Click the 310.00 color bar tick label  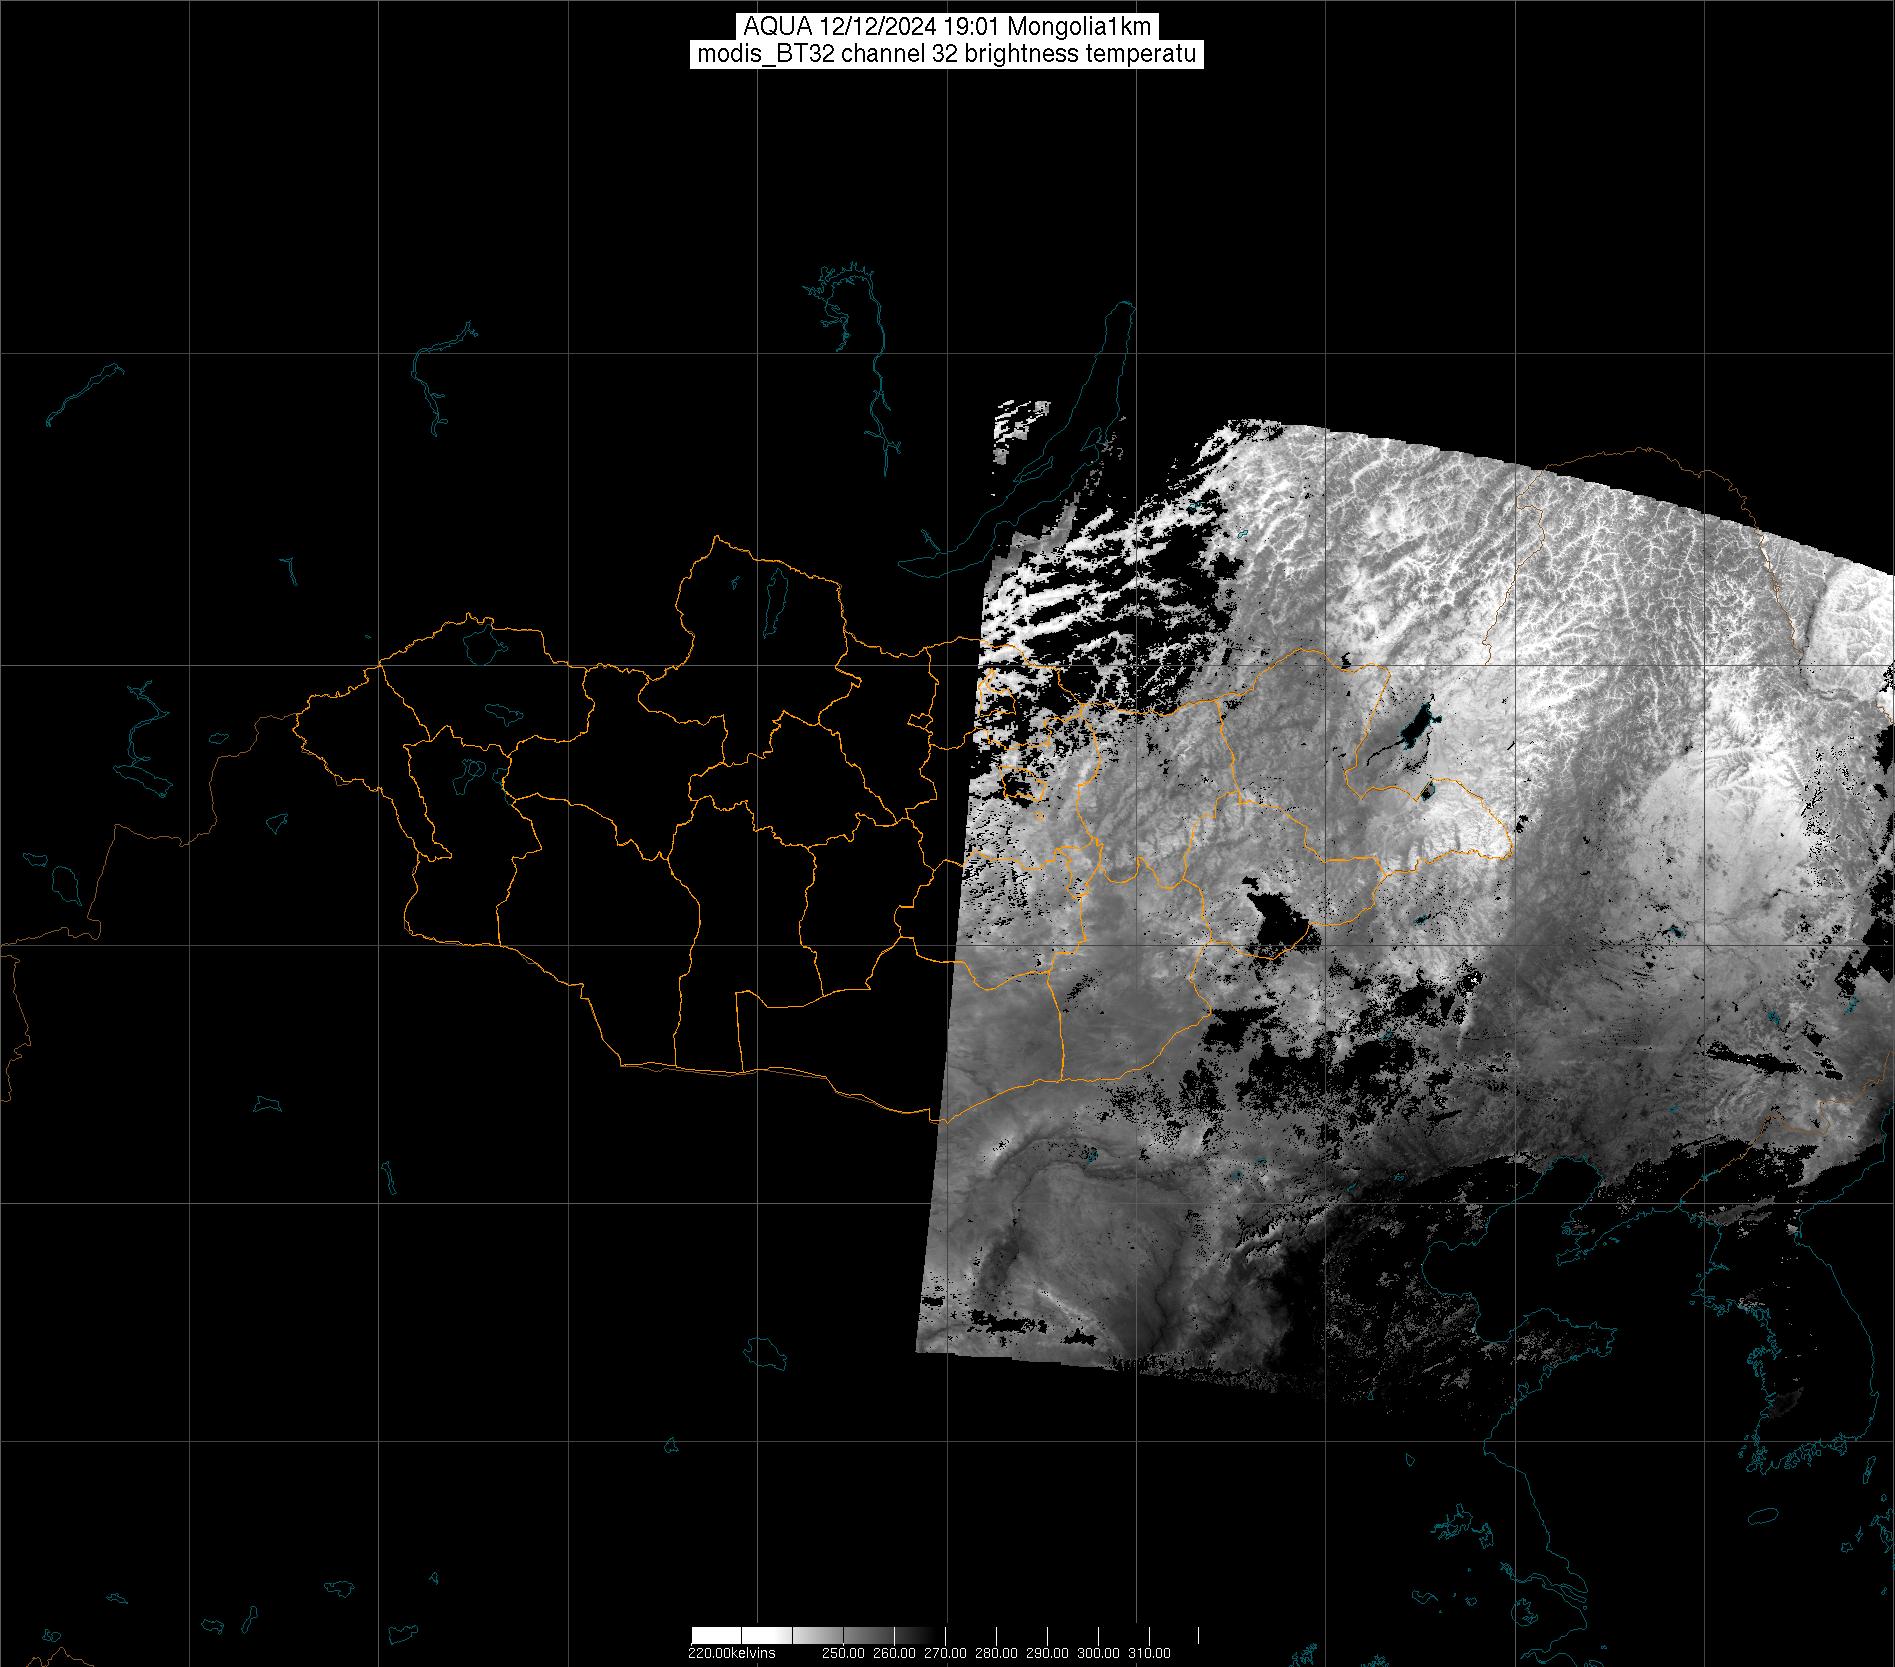click(1150, 1653)
